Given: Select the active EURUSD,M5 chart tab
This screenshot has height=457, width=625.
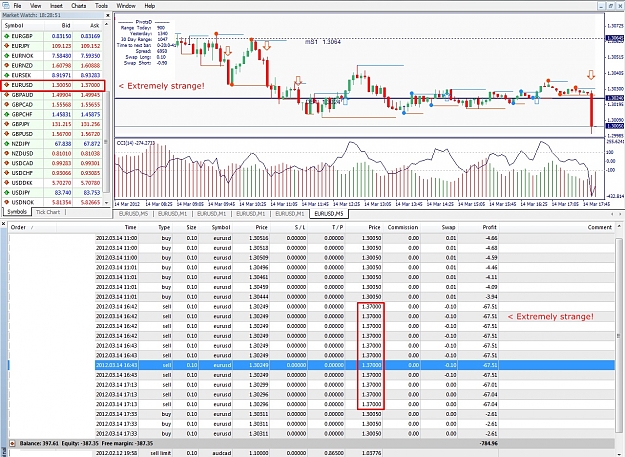Looking at the screenshot, I should point(328,214).
